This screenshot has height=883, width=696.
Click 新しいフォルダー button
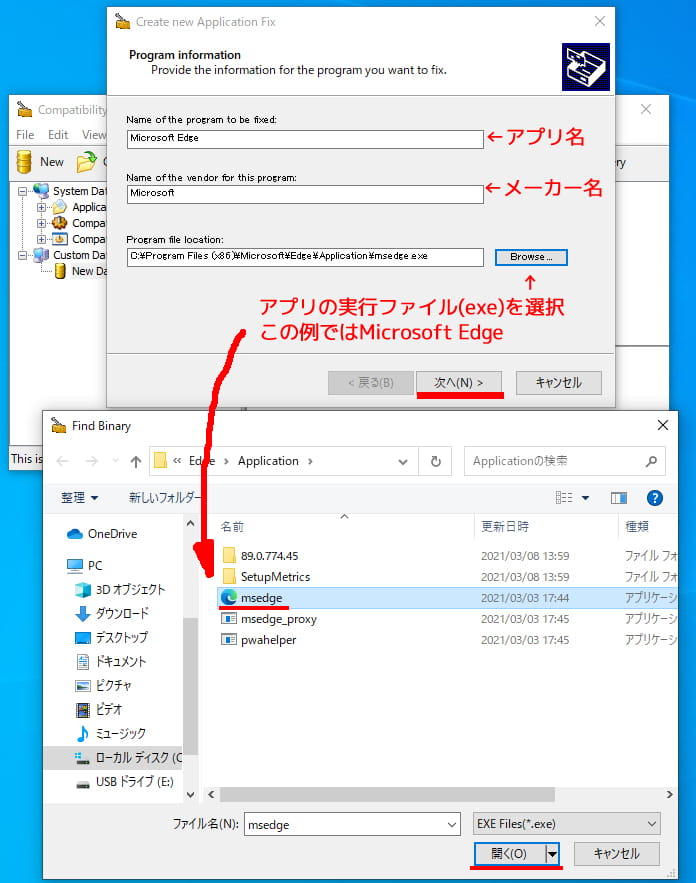pos(164,498)
